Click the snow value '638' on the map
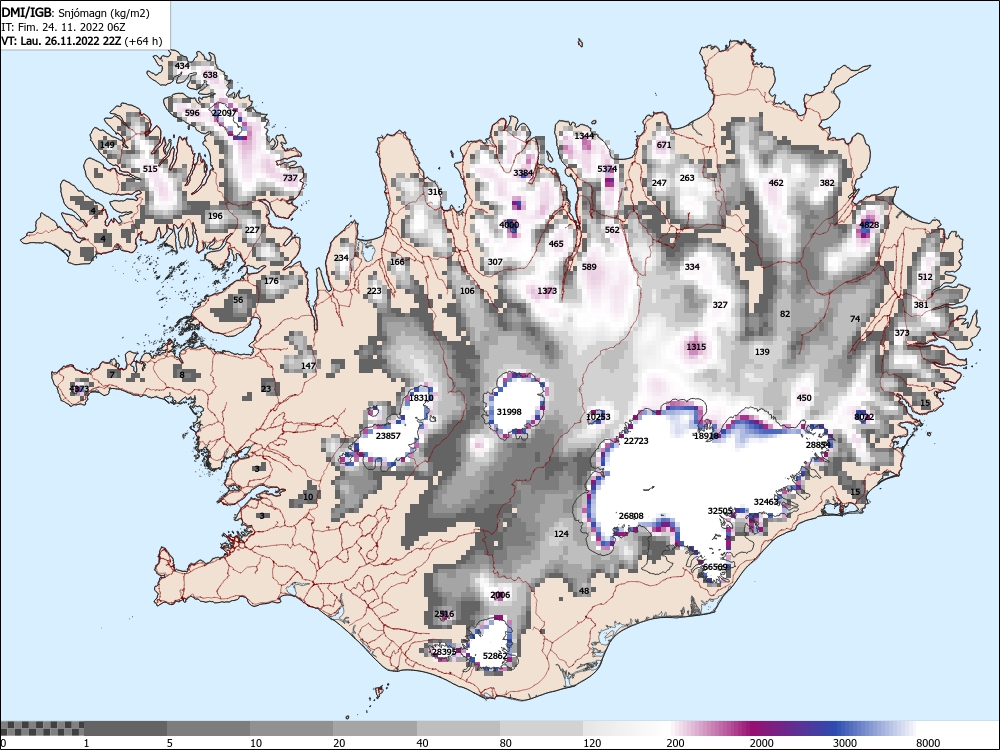1000x750 pixels. 210,75
